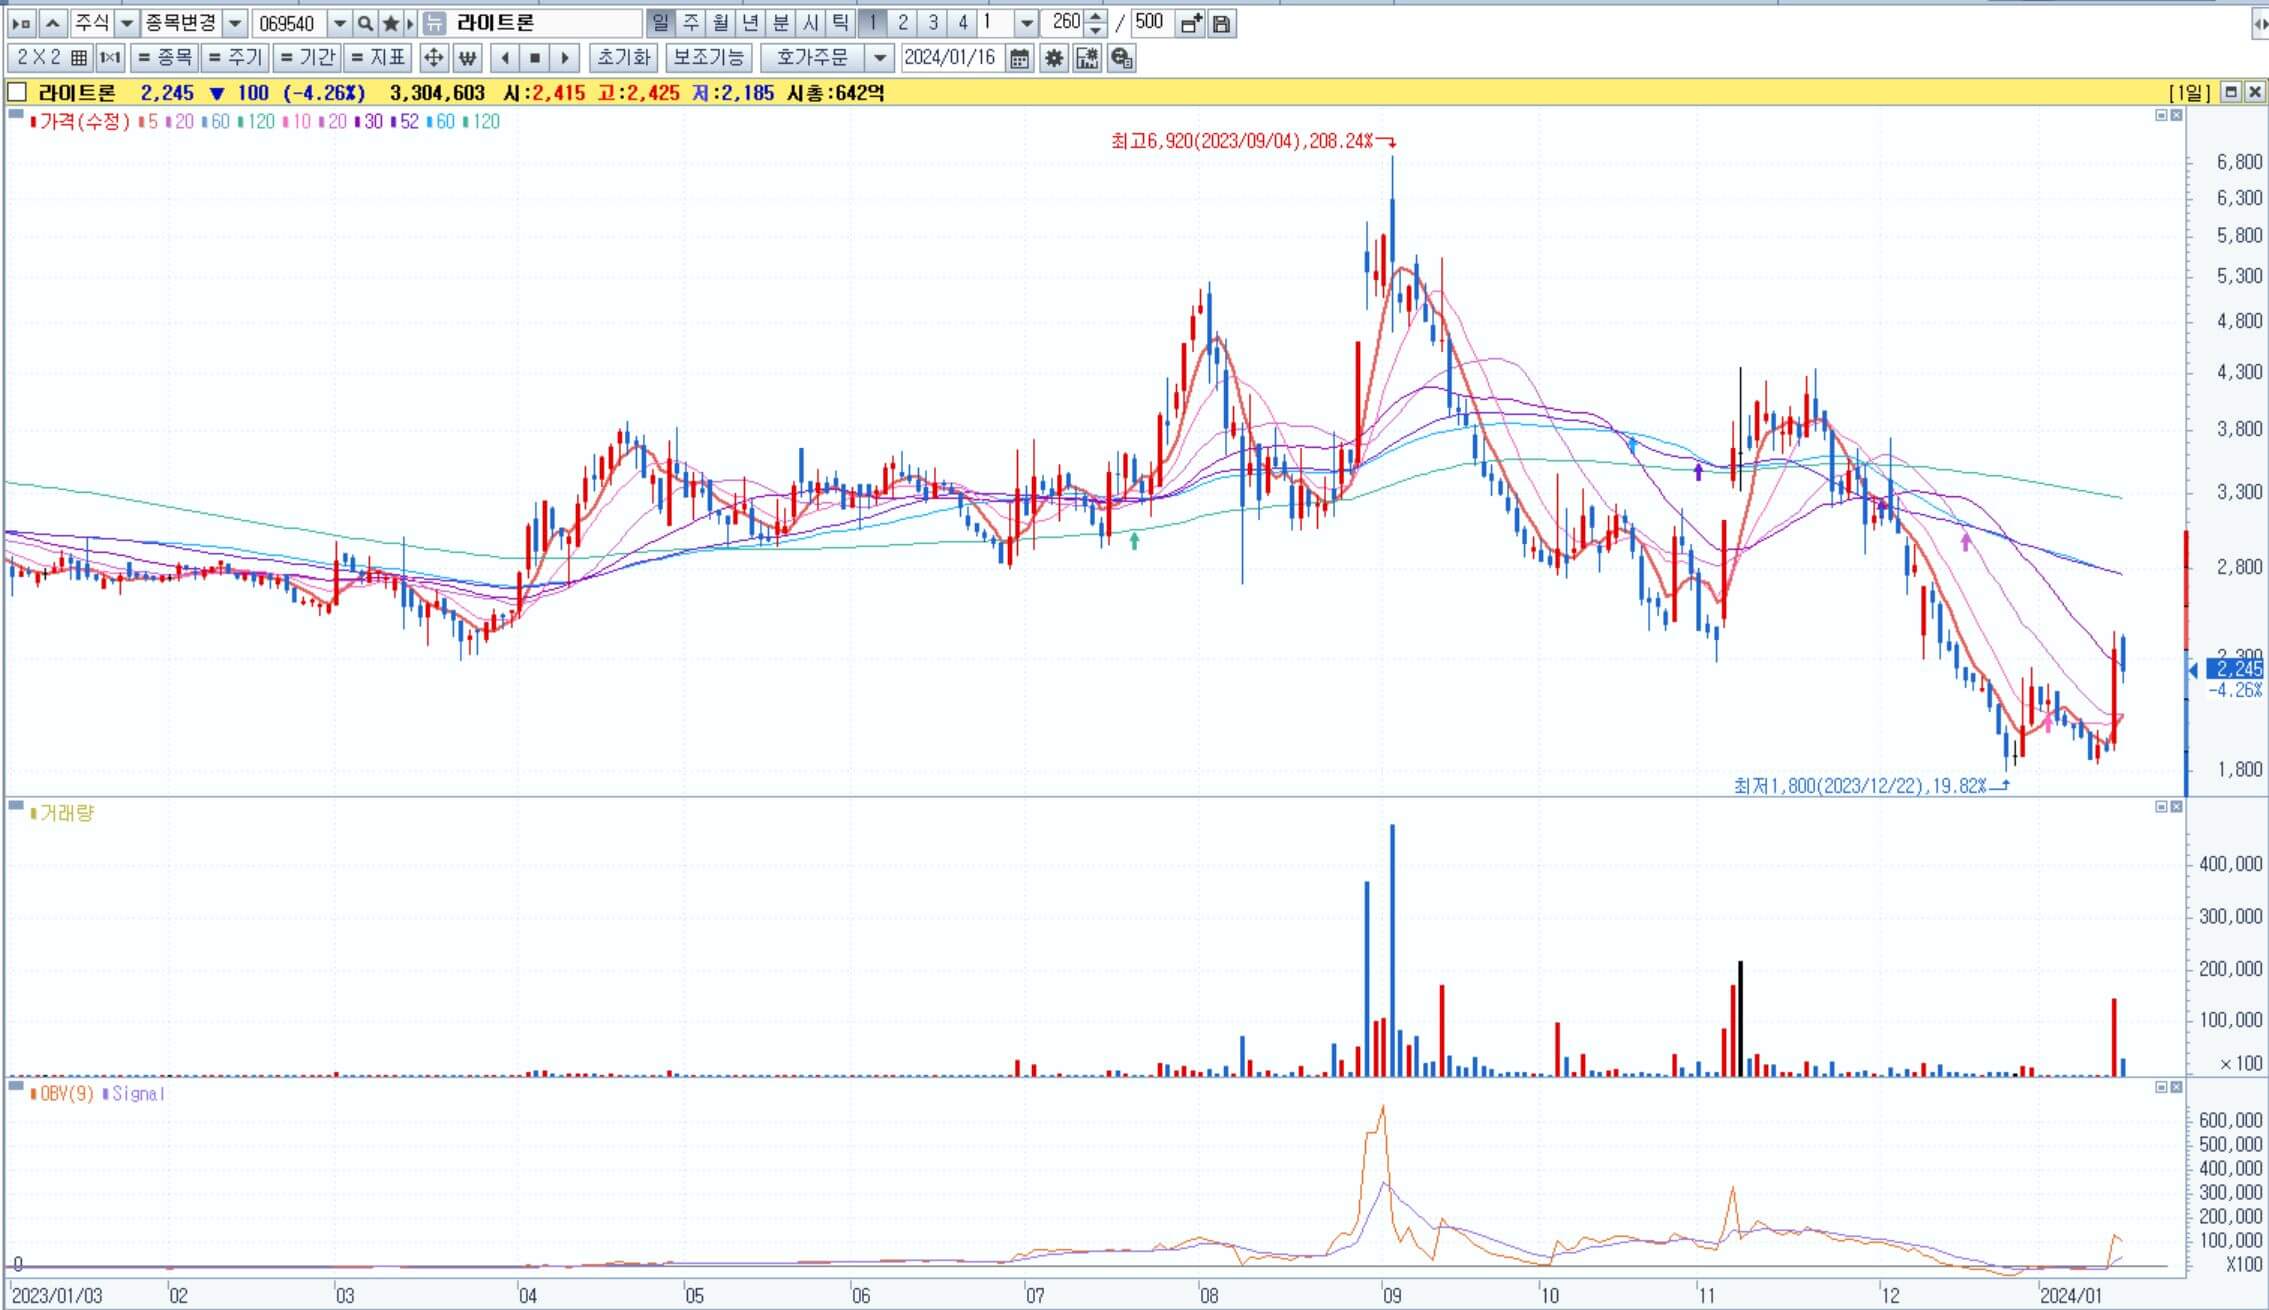Click the favorites star icon
Viewport: 2269px width, 1310px height.
[391, 23]
